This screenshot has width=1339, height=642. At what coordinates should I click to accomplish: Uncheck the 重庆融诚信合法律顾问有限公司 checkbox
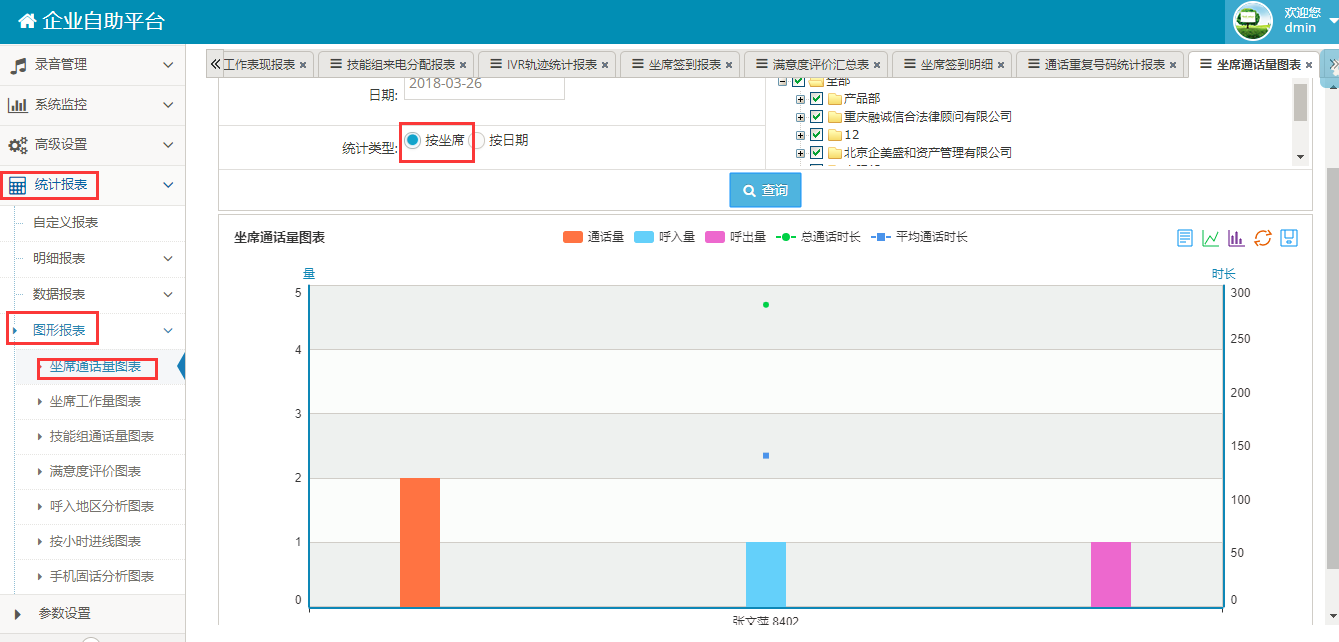(x=816, y=117)
